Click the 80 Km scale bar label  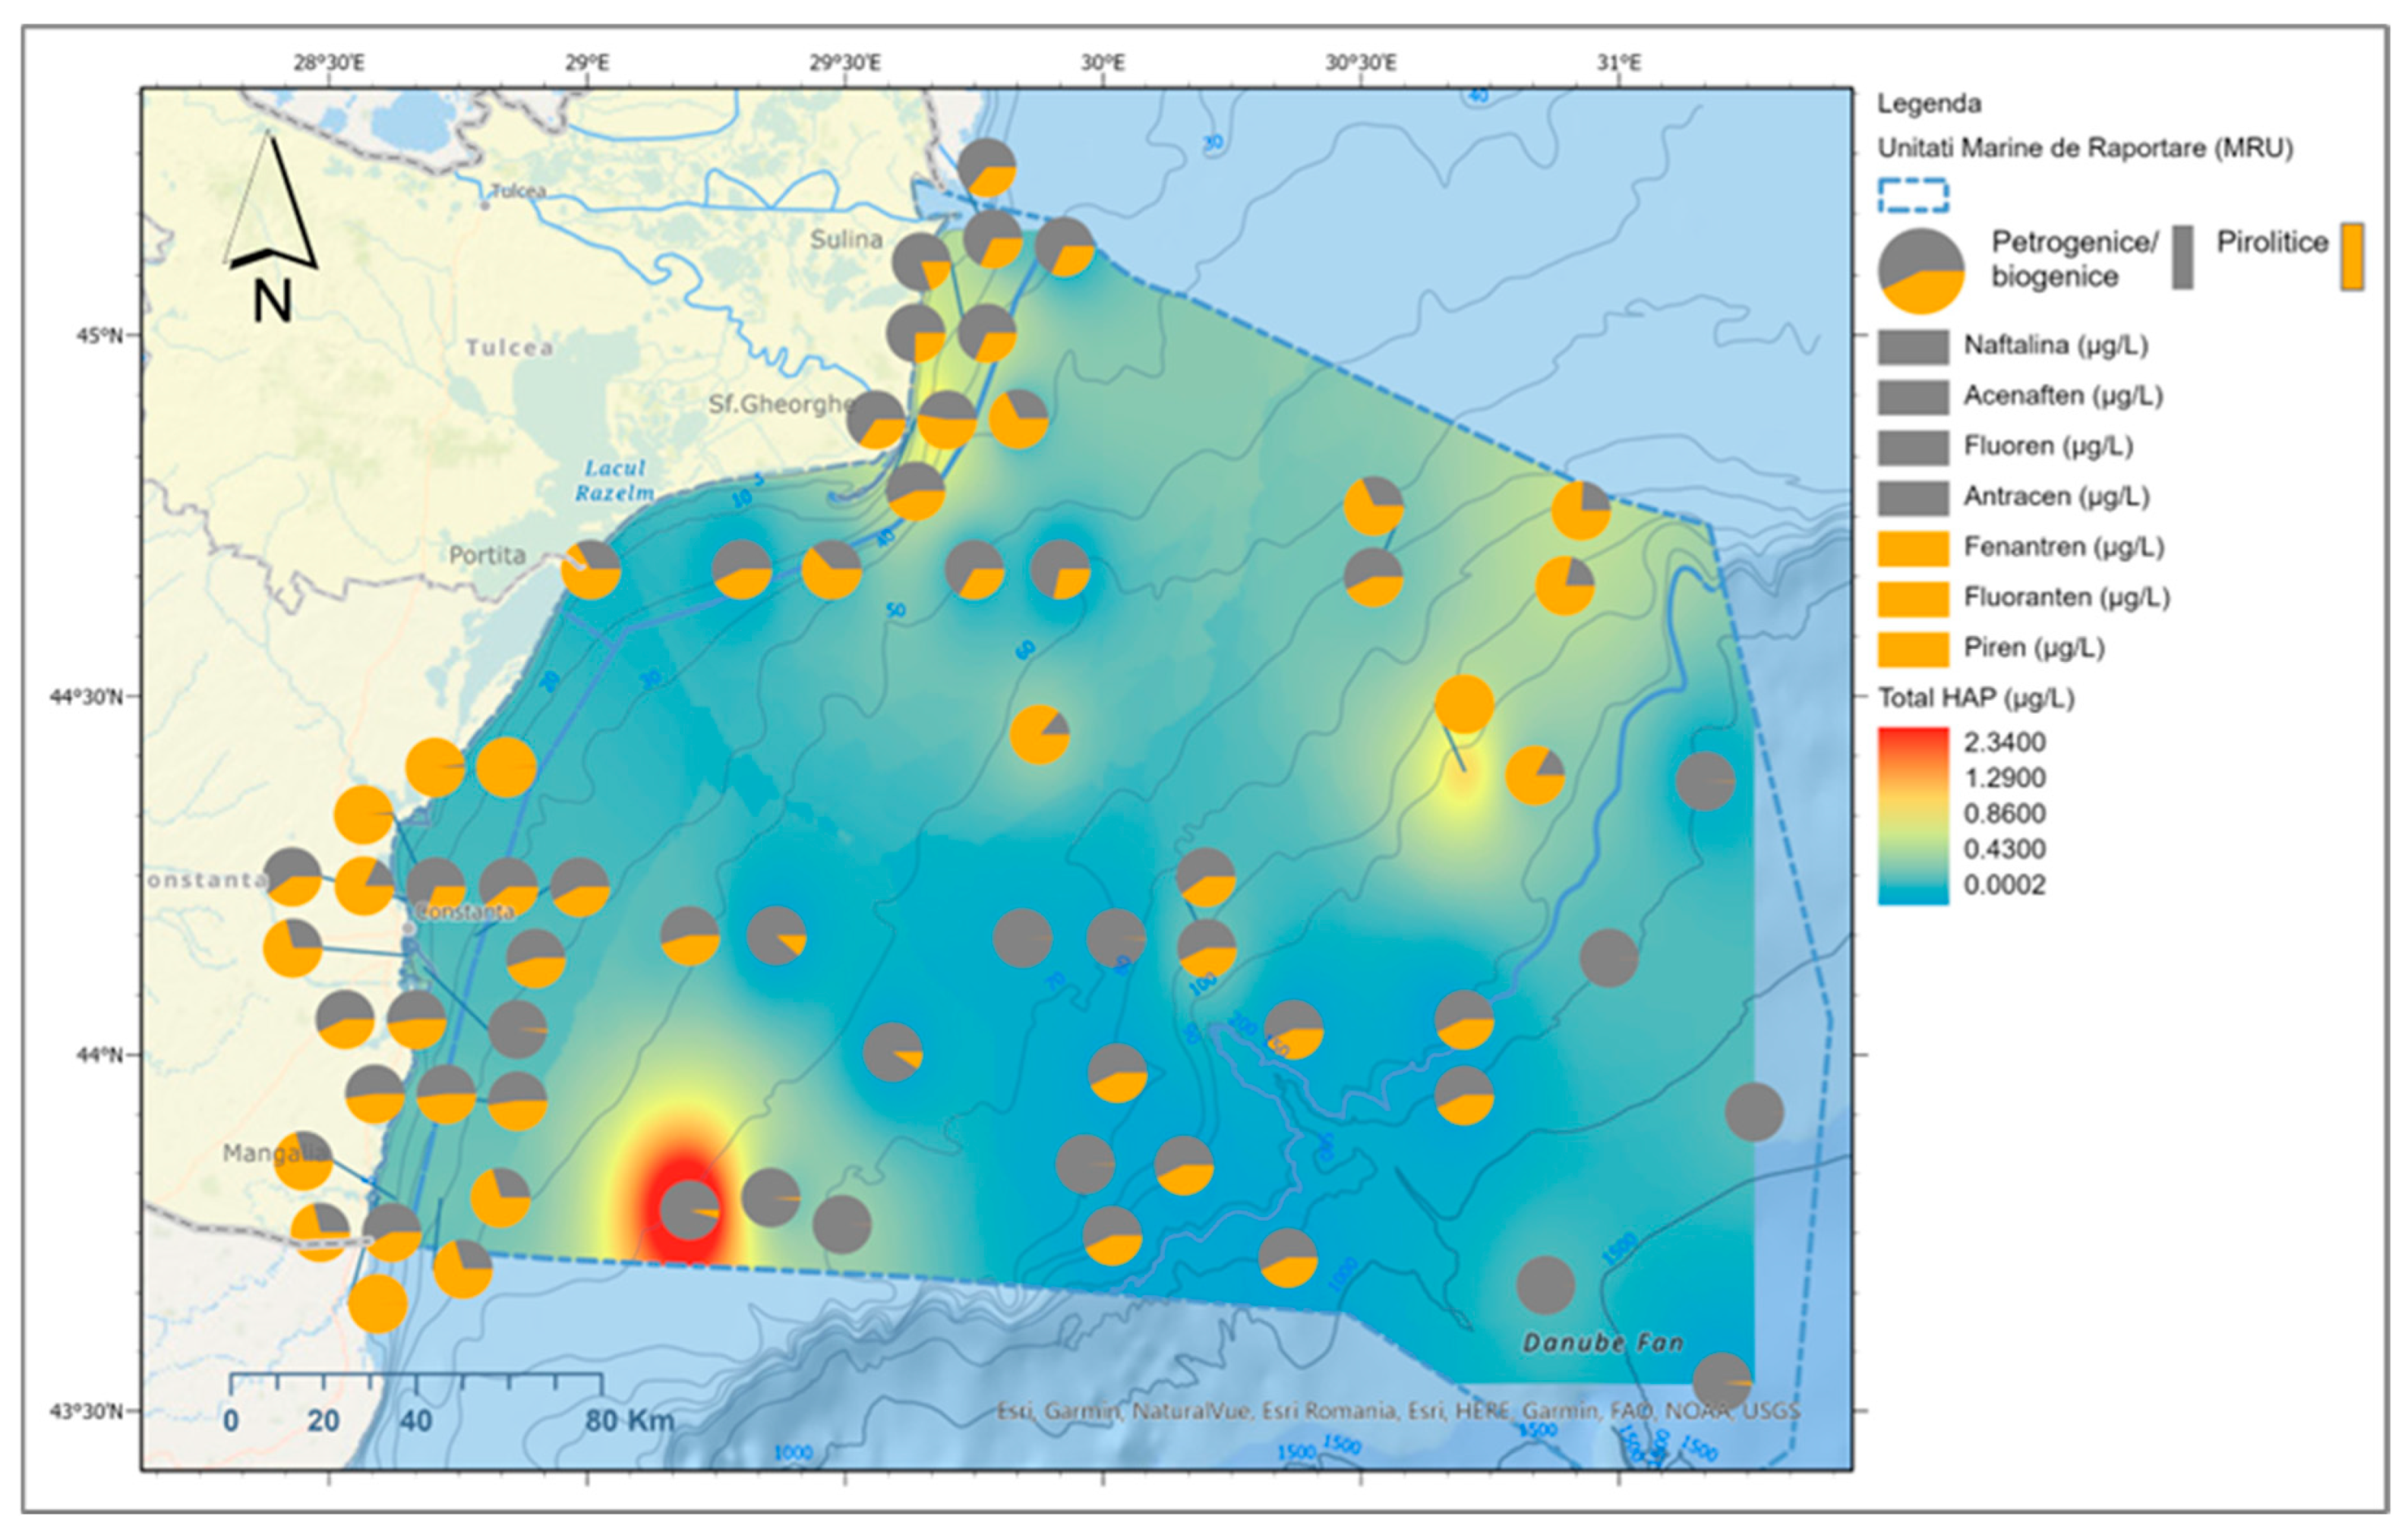[x=629, y=1420]
